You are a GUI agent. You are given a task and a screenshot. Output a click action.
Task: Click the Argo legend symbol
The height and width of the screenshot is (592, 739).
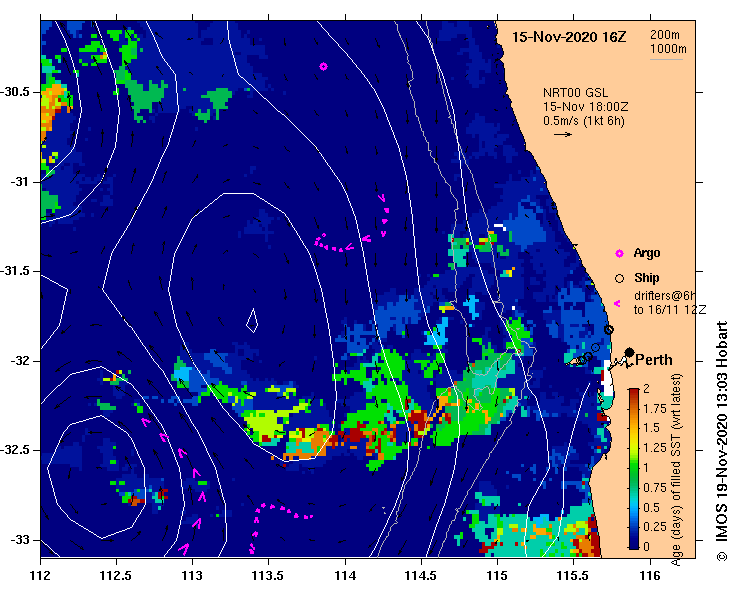tap(619, 254)
